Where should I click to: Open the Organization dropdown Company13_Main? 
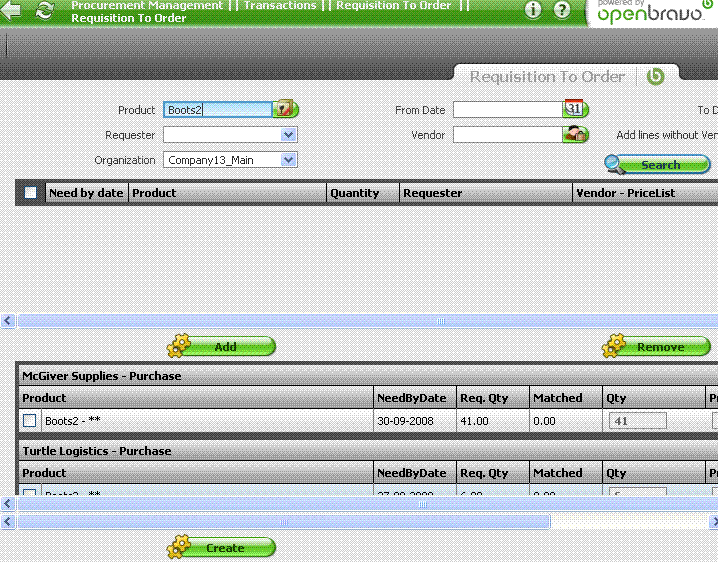pos(288,160)
